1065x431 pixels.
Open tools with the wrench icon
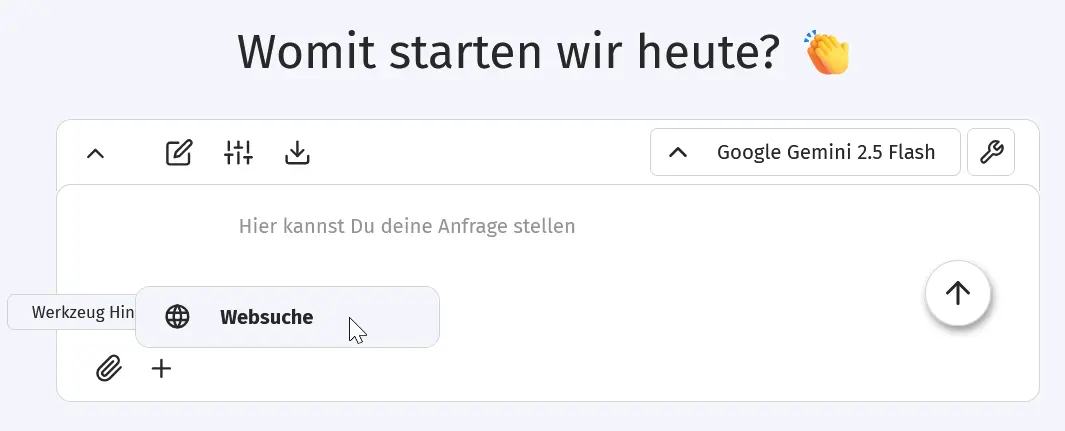point(991,153)
